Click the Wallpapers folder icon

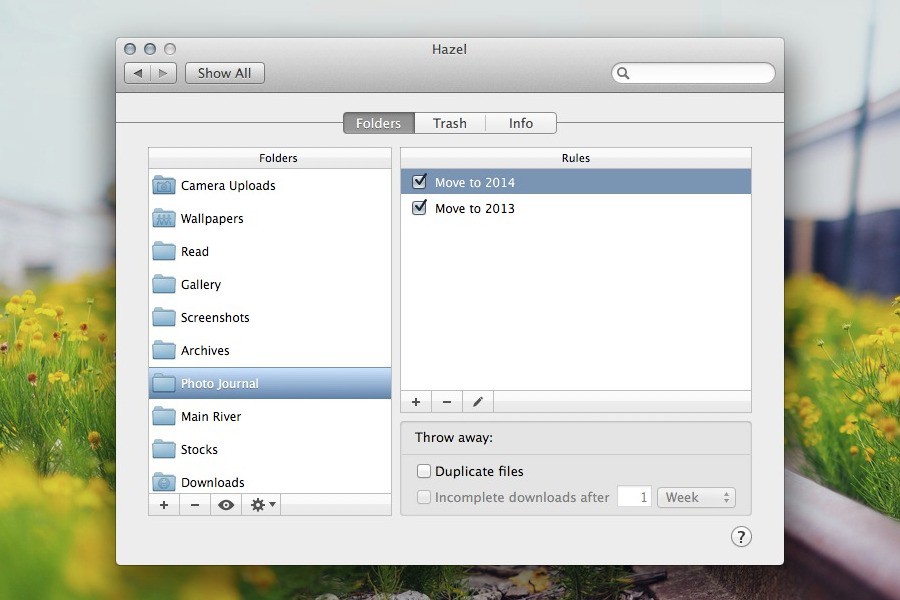point(164,218)
